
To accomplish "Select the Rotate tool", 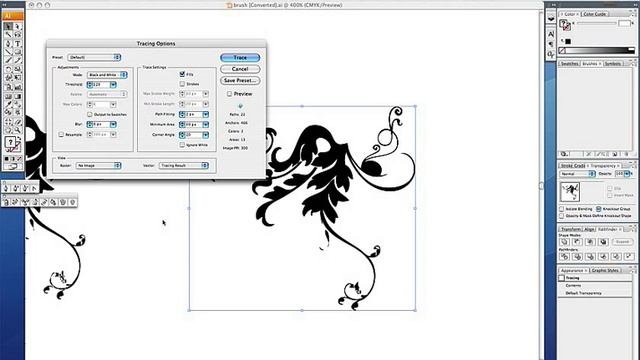I will (x=8, y=69).
